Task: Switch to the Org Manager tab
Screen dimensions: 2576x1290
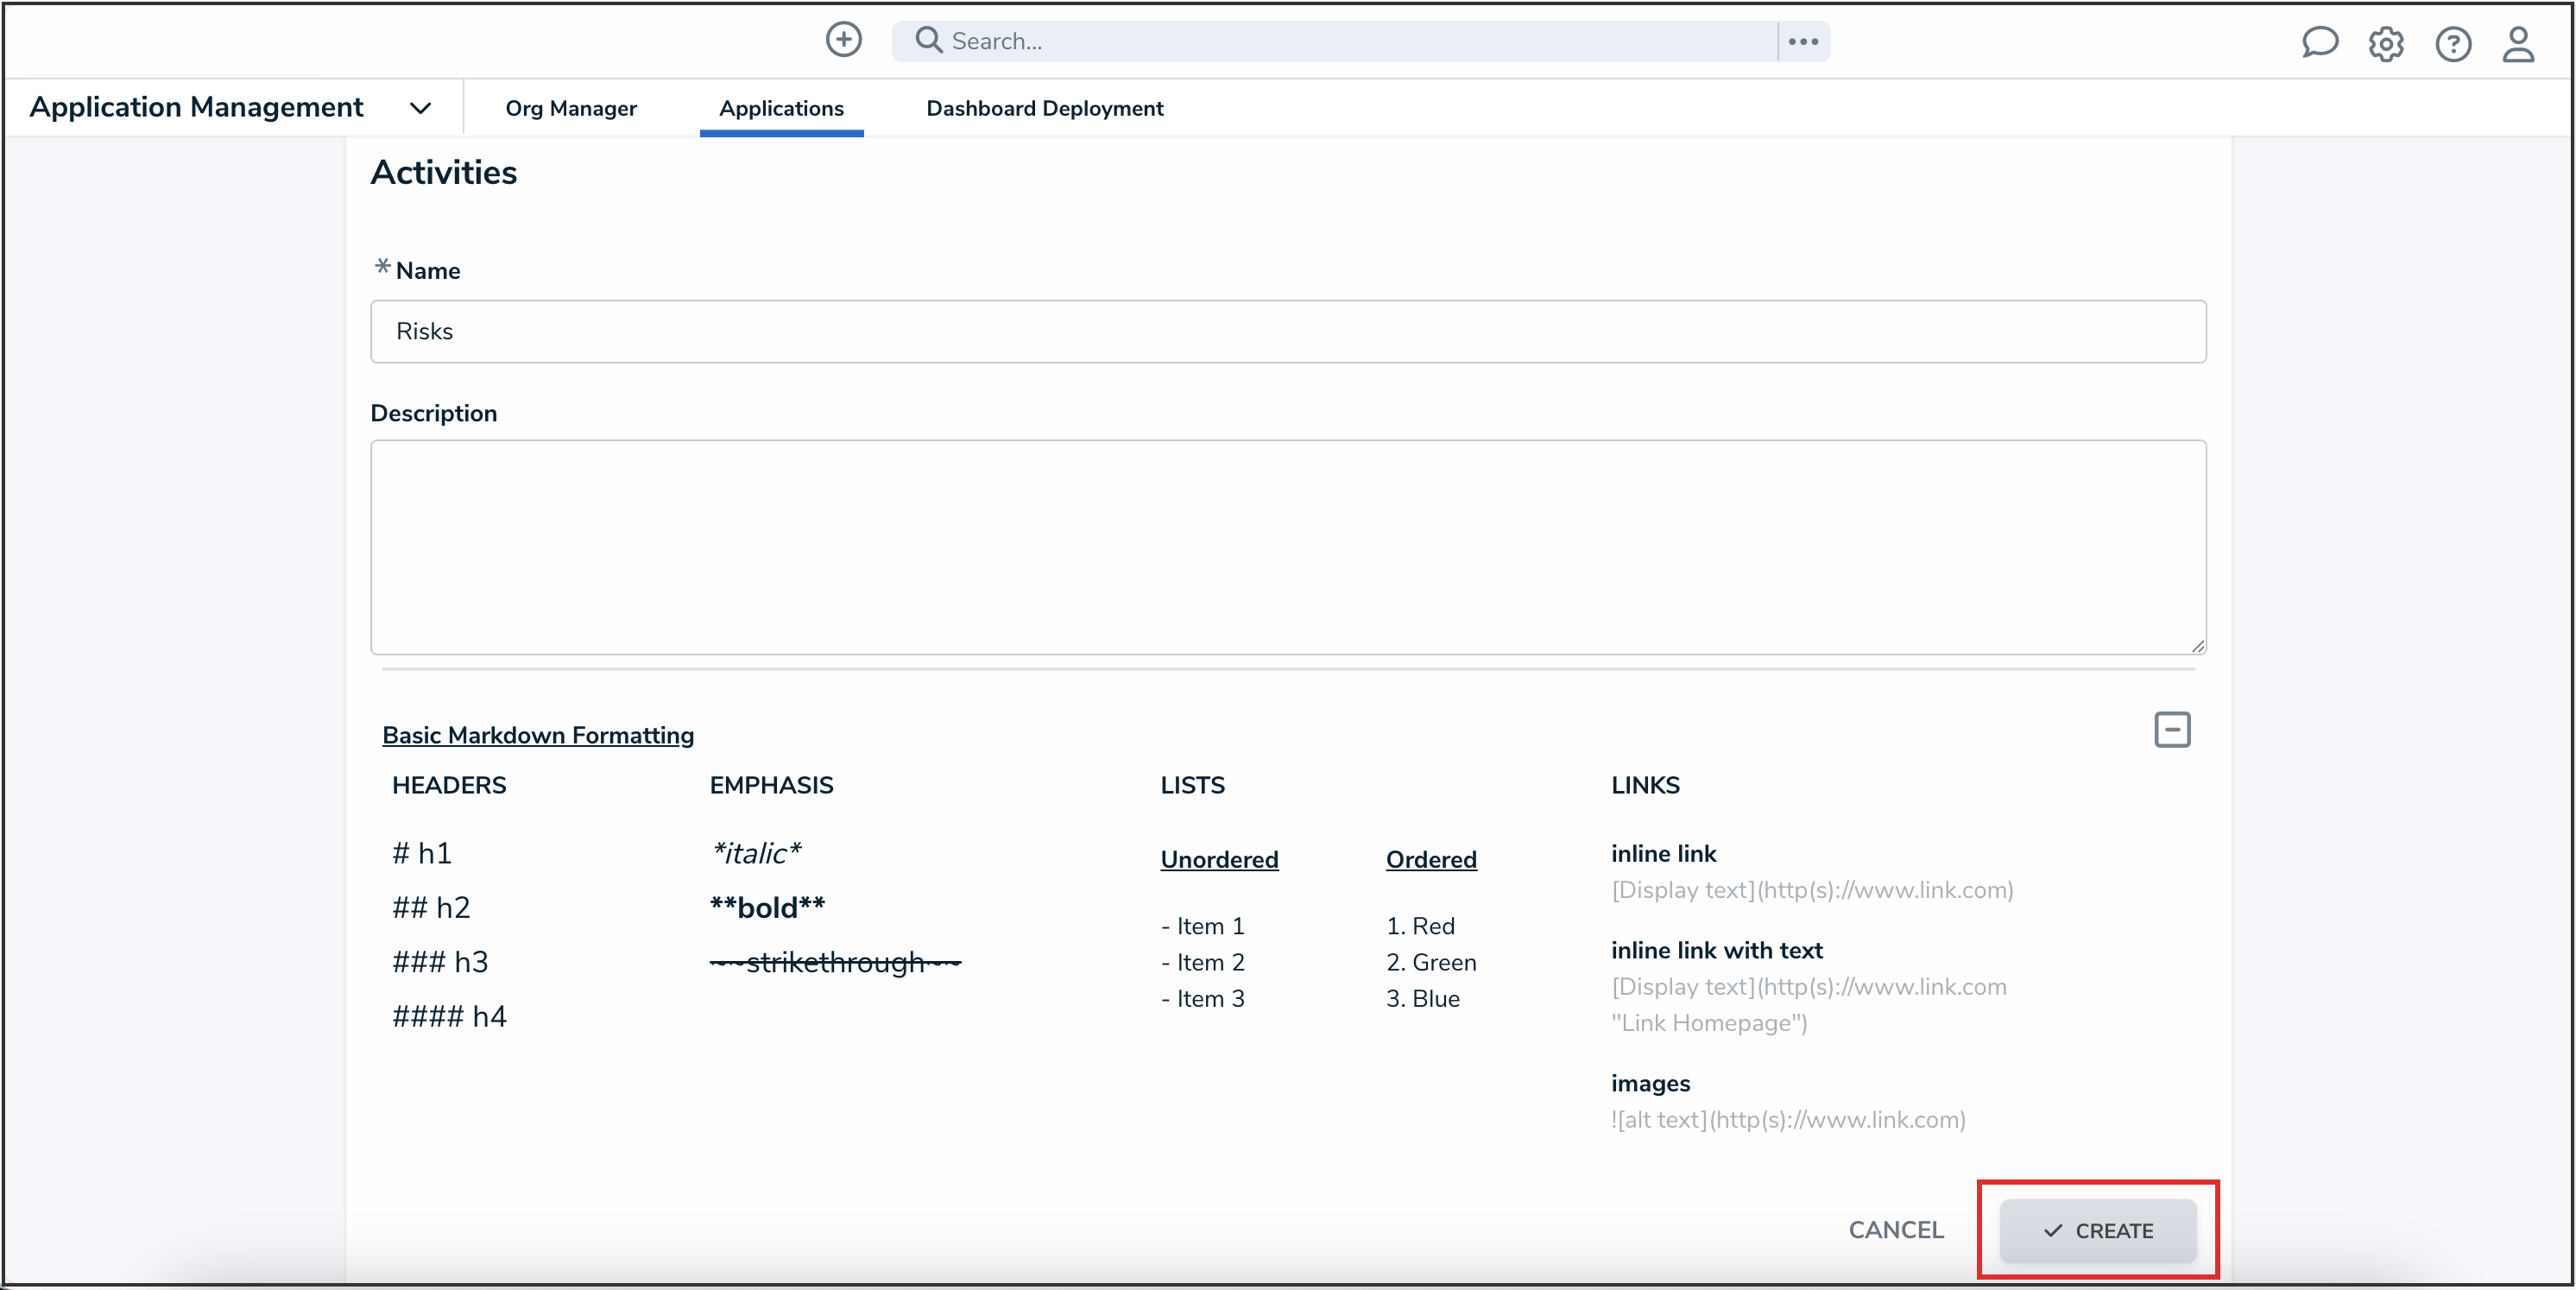Action: (x=571, y=108)
